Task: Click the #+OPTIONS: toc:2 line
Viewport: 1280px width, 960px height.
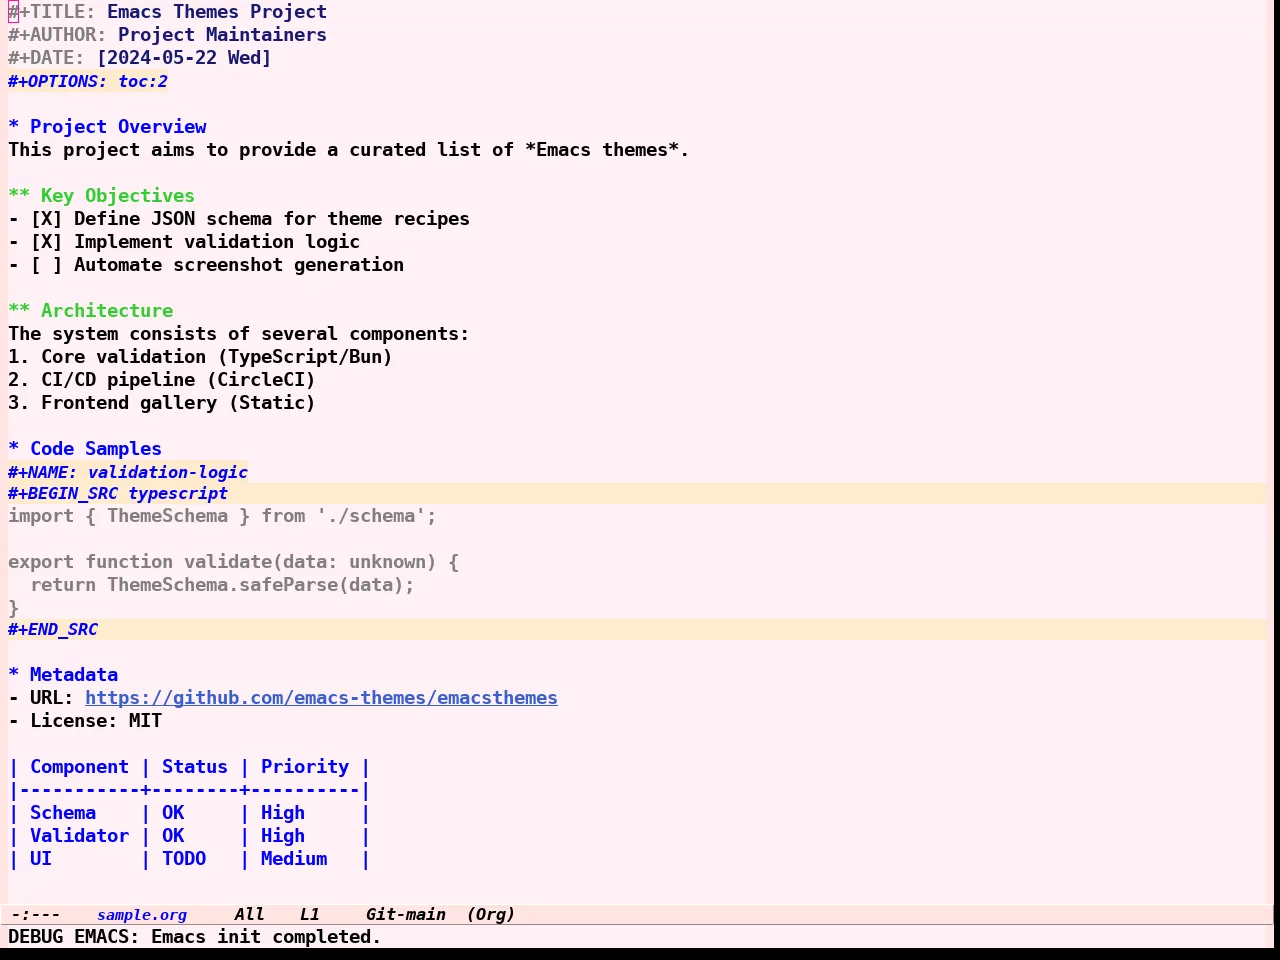Action: [x=88, y=81]
